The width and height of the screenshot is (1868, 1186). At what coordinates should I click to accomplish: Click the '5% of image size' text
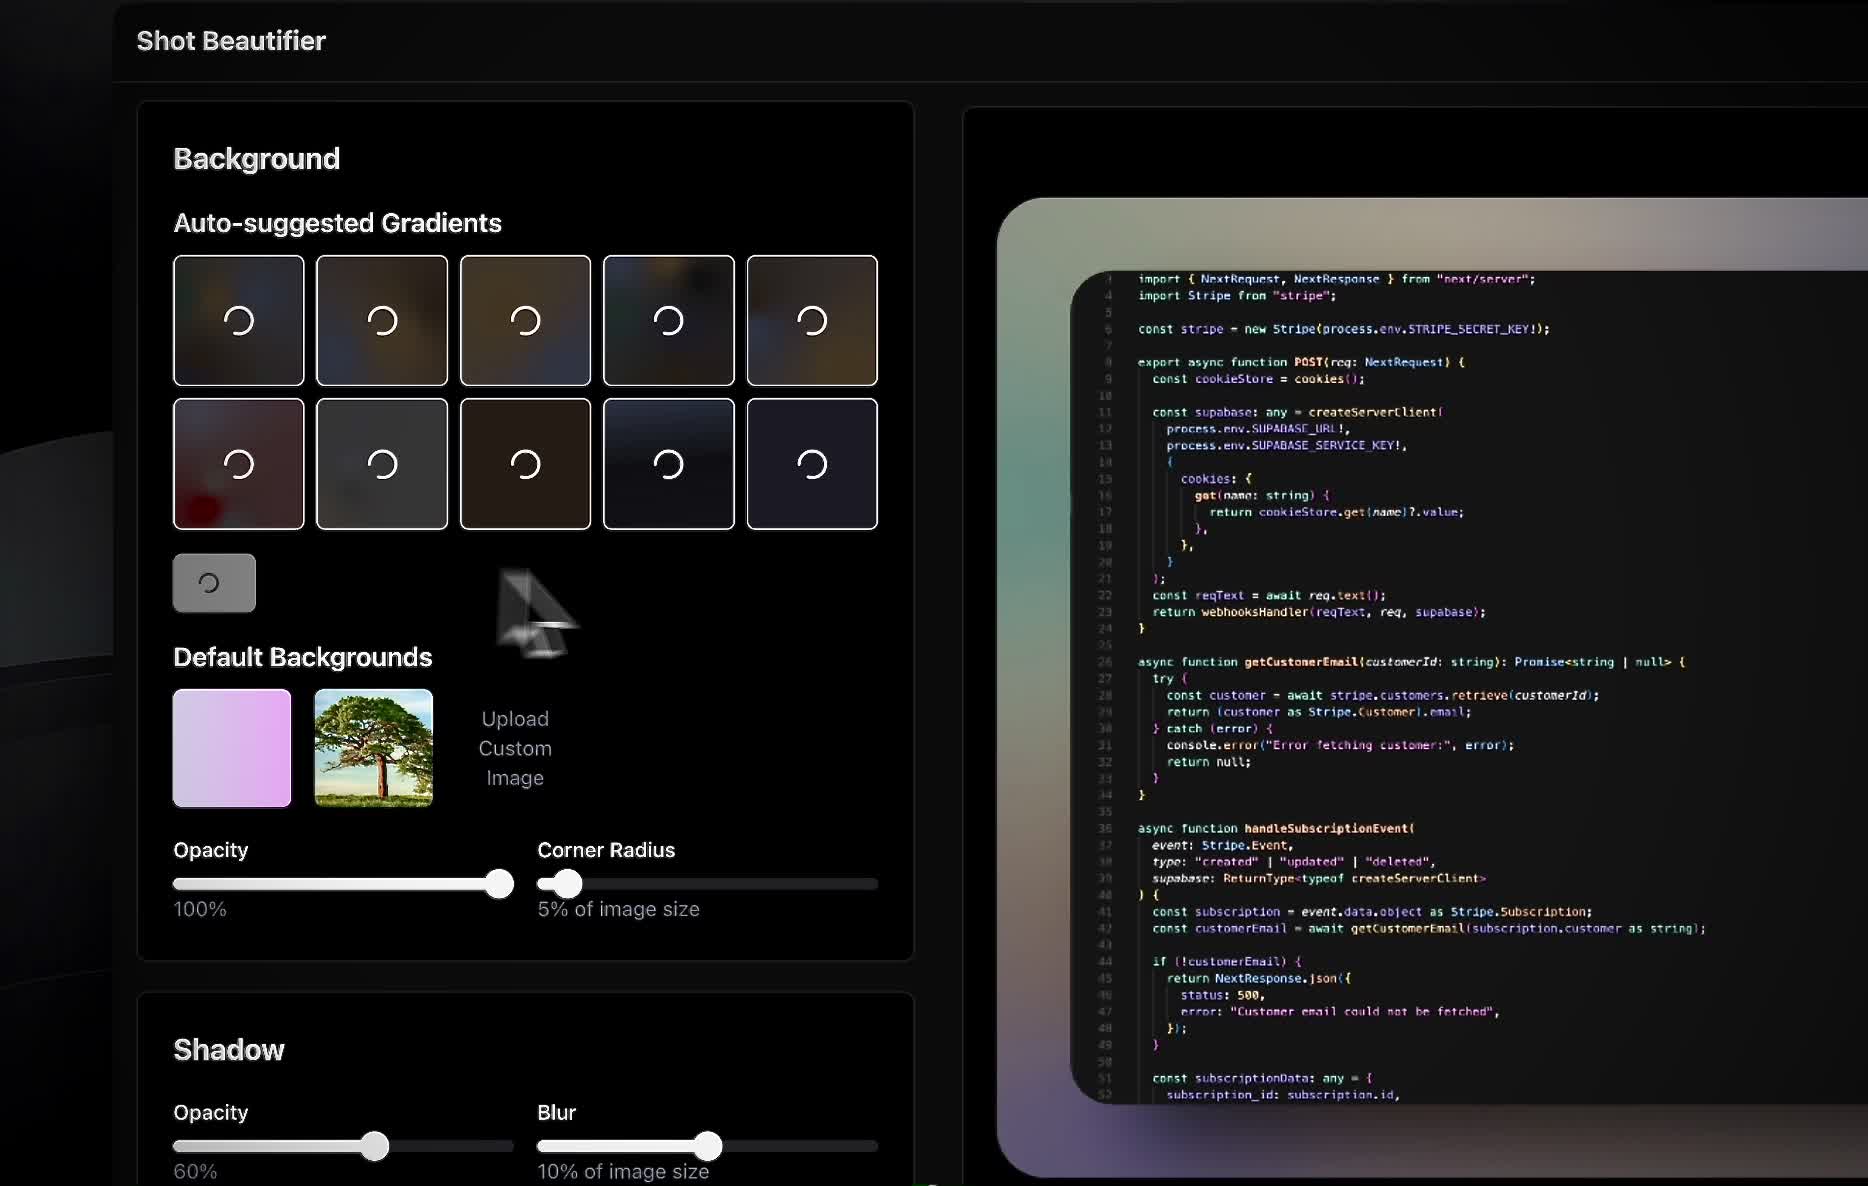click(x=618, y=909)
